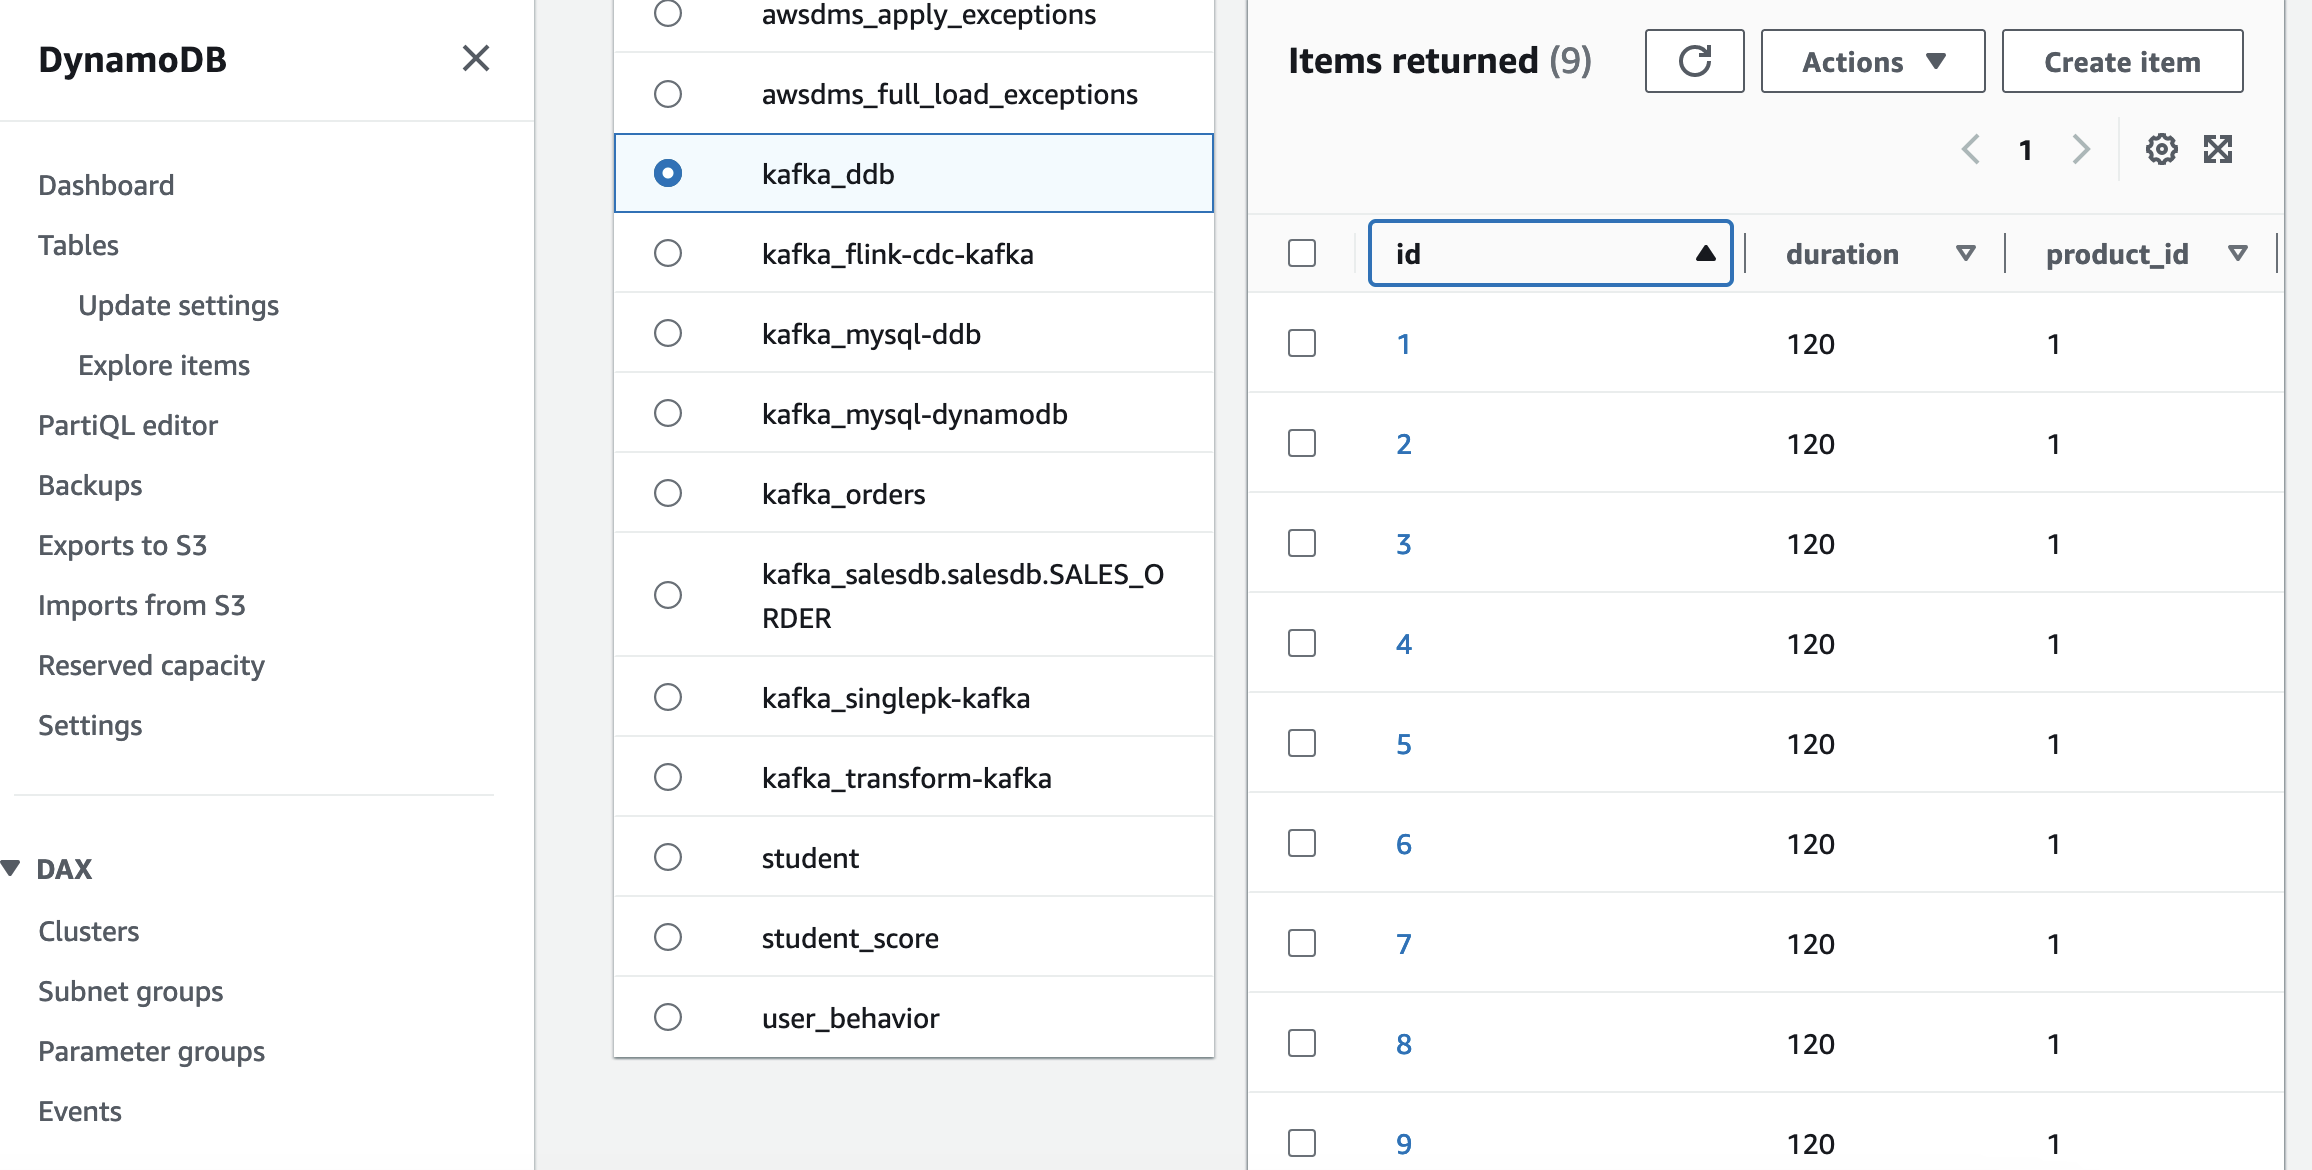Select the kafka_ddb table radio
Image resolution: width=2312 pixels, height=1170 pixels.
668,173
